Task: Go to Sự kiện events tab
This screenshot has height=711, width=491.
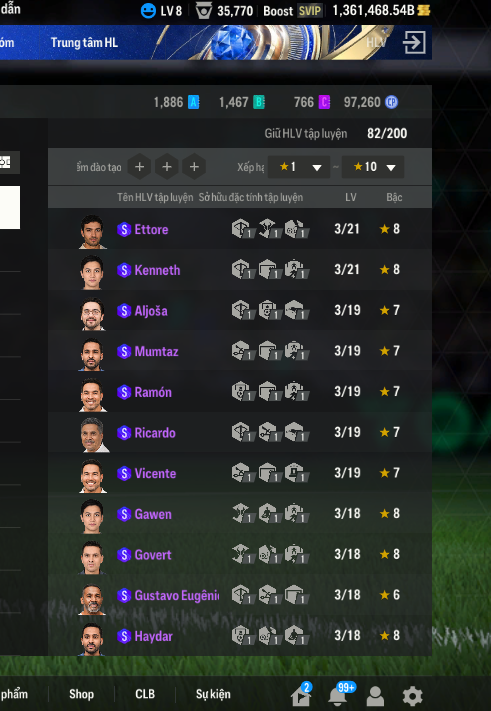Action: coord(213,694)
